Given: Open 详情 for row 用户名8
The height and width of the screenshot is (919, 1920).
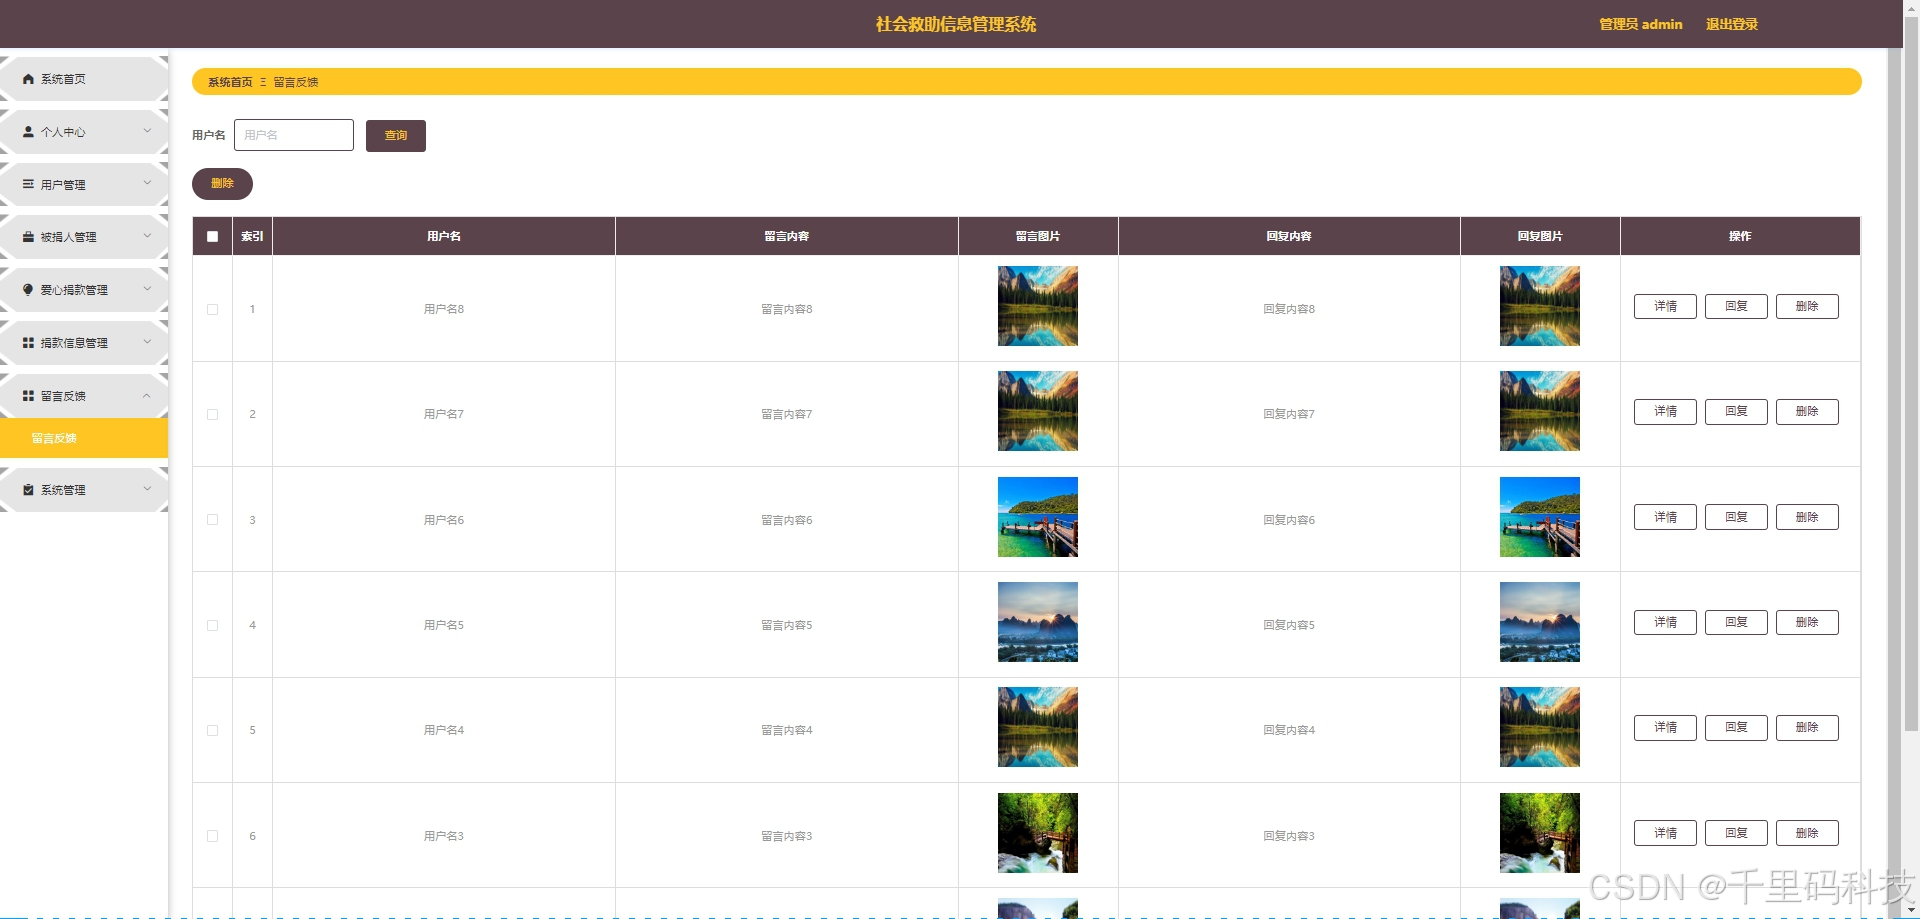Looking at the screenshot, I should pyautogui.click(x=1665, y=306).
